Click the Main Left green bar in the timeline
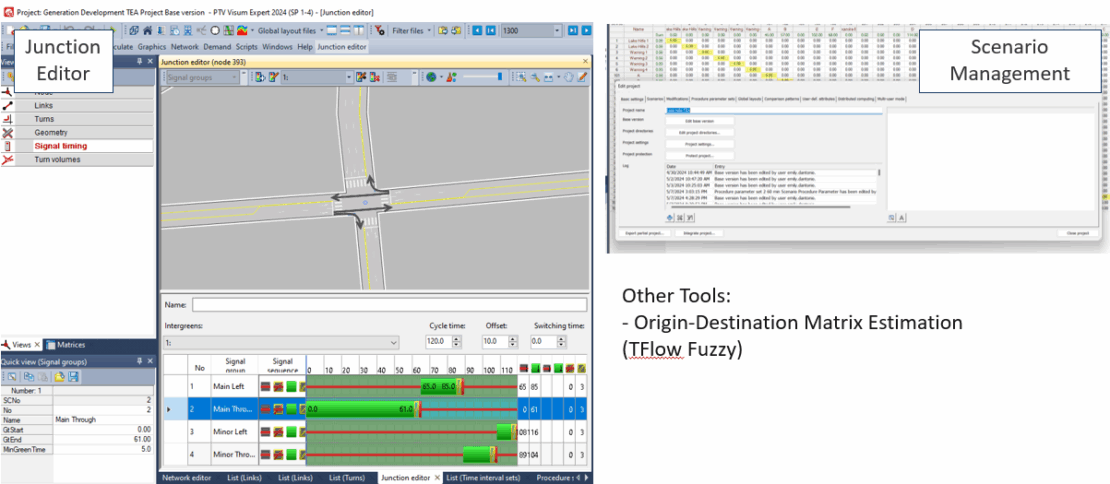The image size is (1110, 484). [440, 387]
